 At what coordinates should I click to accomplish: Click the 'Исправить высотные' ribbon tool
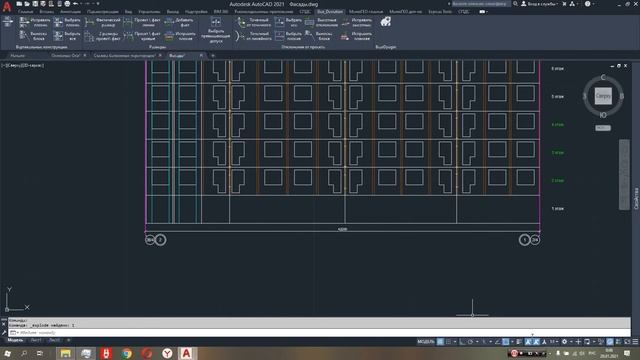click(x=357, y=22)
